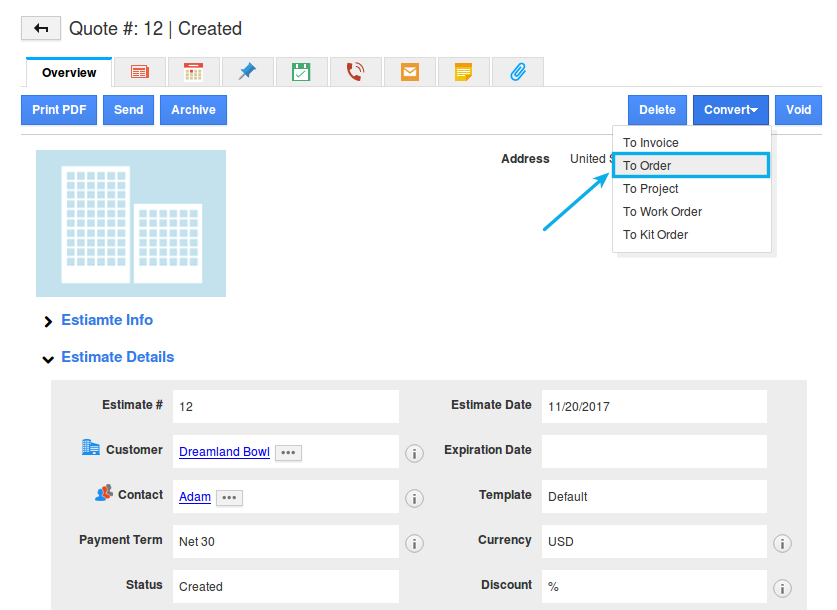Collapse the Estimate Details section
This screenshot has width=837, height=610.
point(48,358)
